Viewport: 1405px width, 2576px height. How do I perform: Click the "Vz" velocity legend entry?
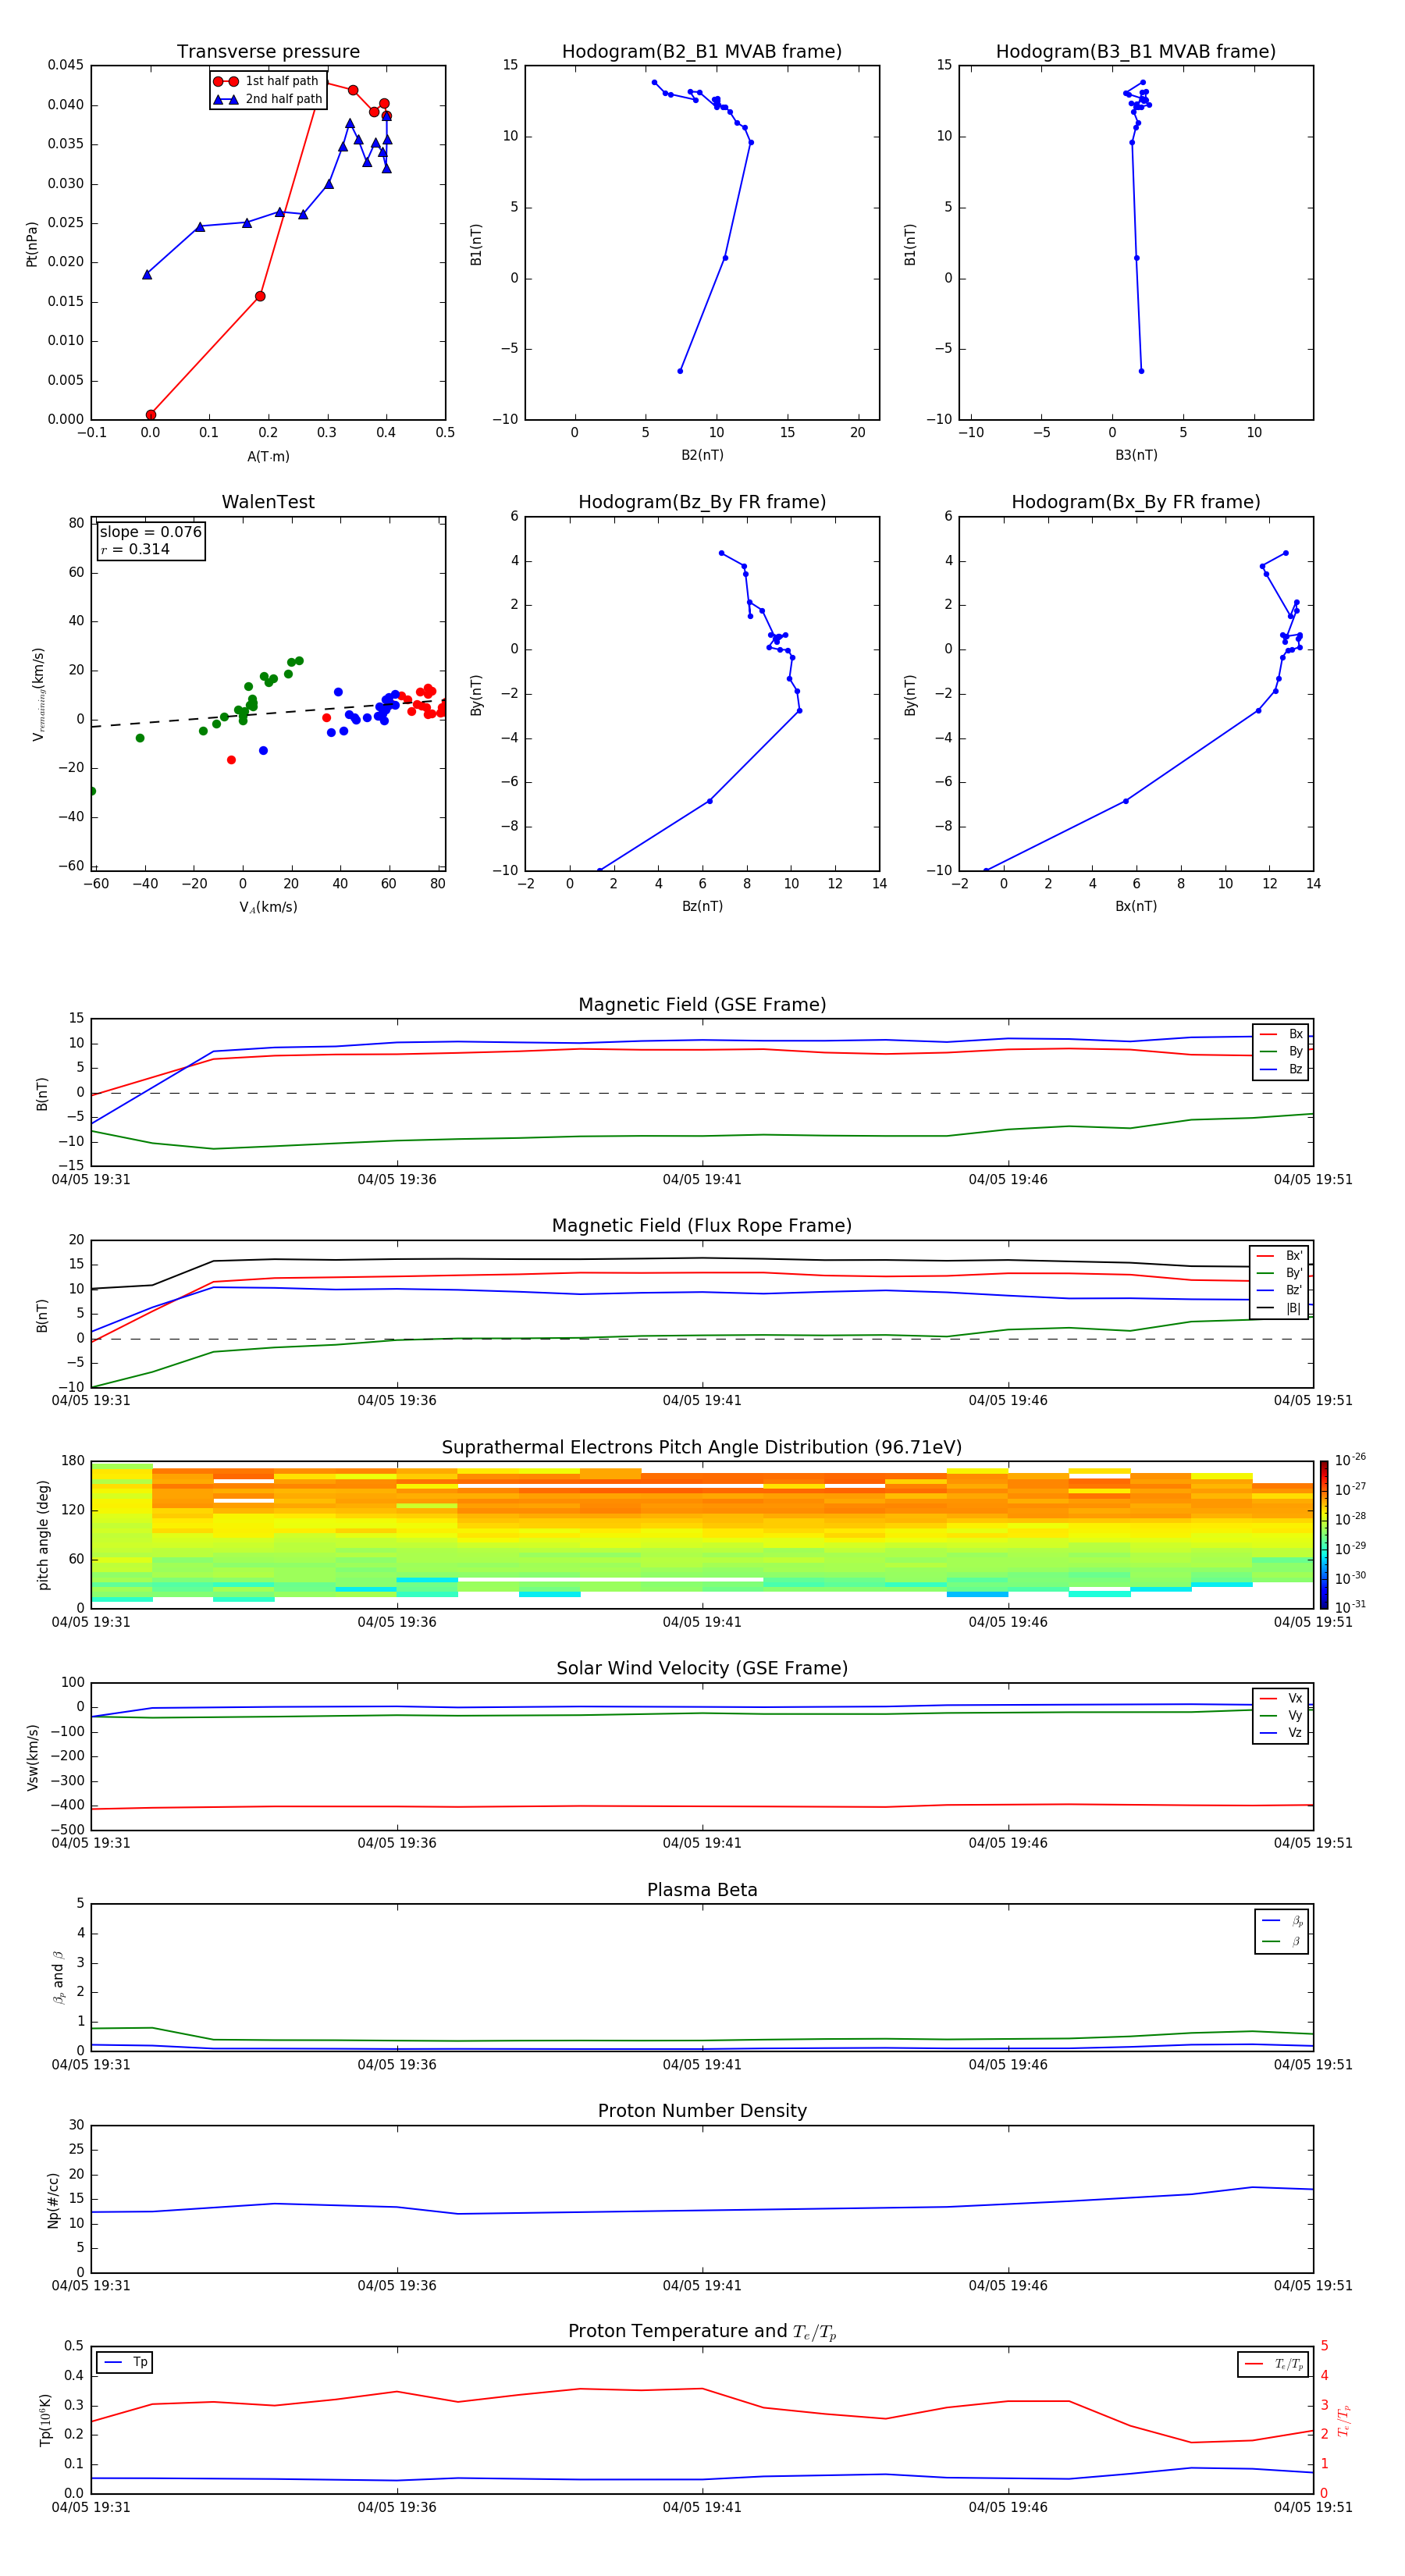click(x=1282, y=1733)
